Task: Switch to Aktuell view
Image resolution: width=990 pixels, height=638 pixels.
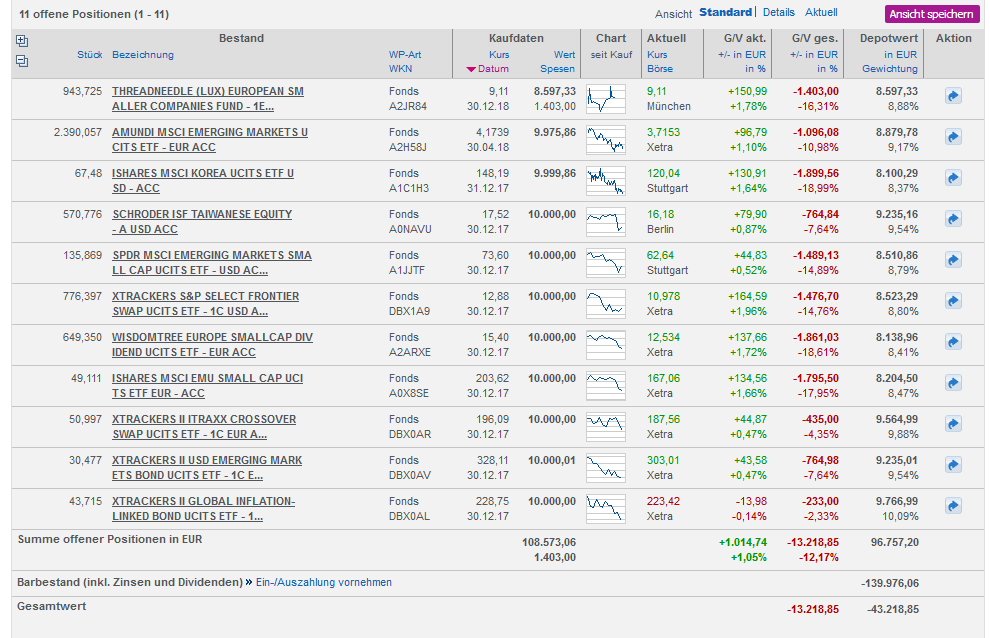Action: pyautogui.click(x=821, y=12)
